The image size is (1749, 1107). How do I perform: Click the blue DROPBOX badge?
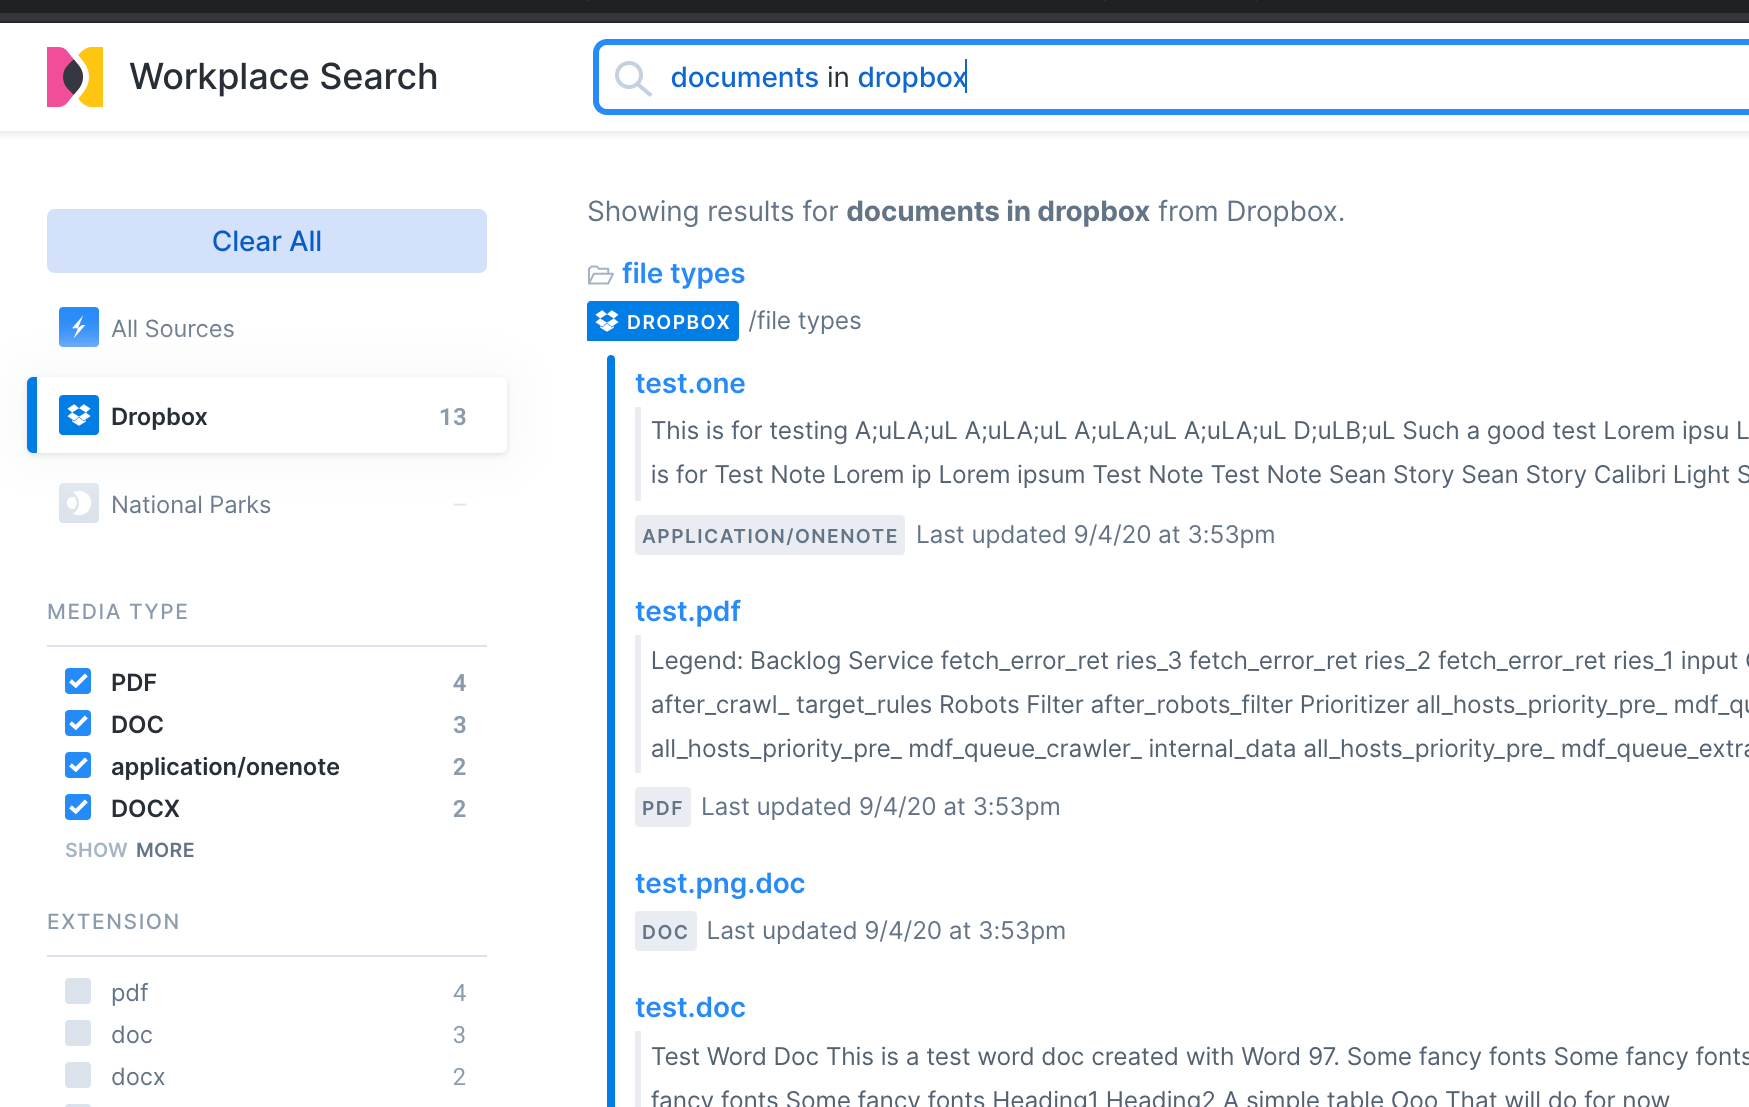coord(662,321)
